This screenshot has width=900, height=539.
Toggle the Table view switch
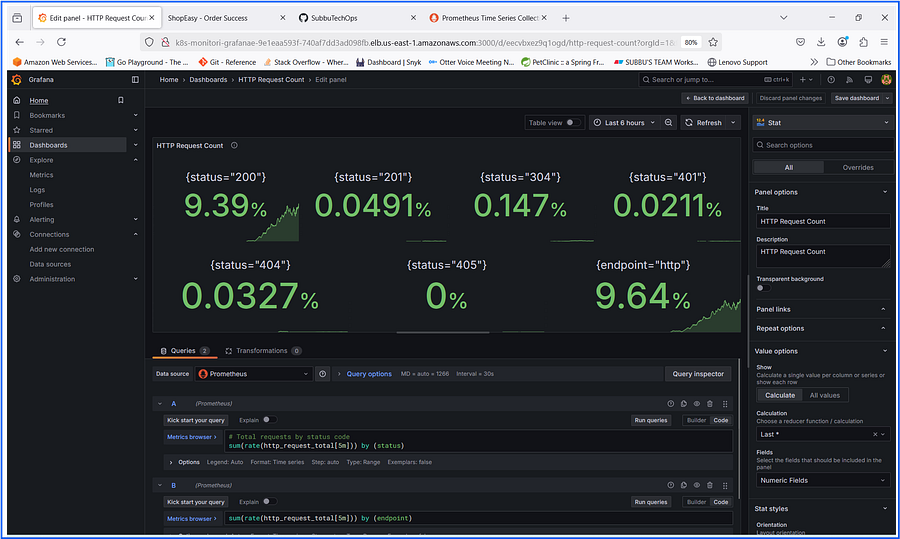[x=573, y=123]
